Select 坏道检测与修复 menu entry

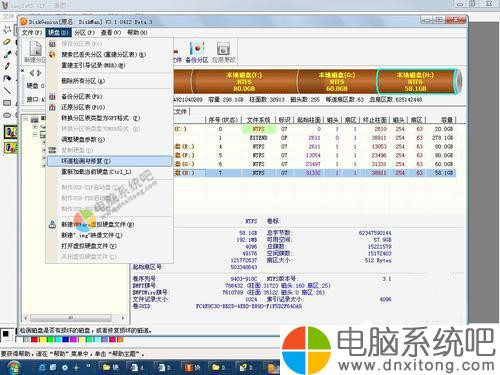tap(109, 161)
